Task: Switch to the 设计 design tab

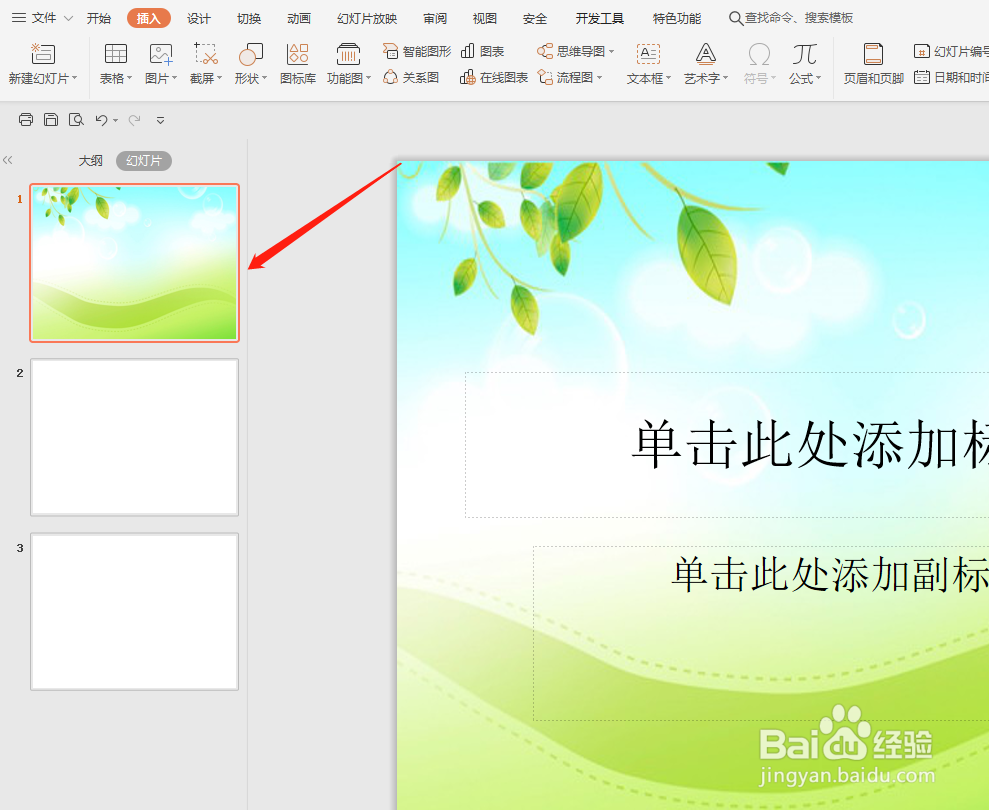Action: pos(199,18)
